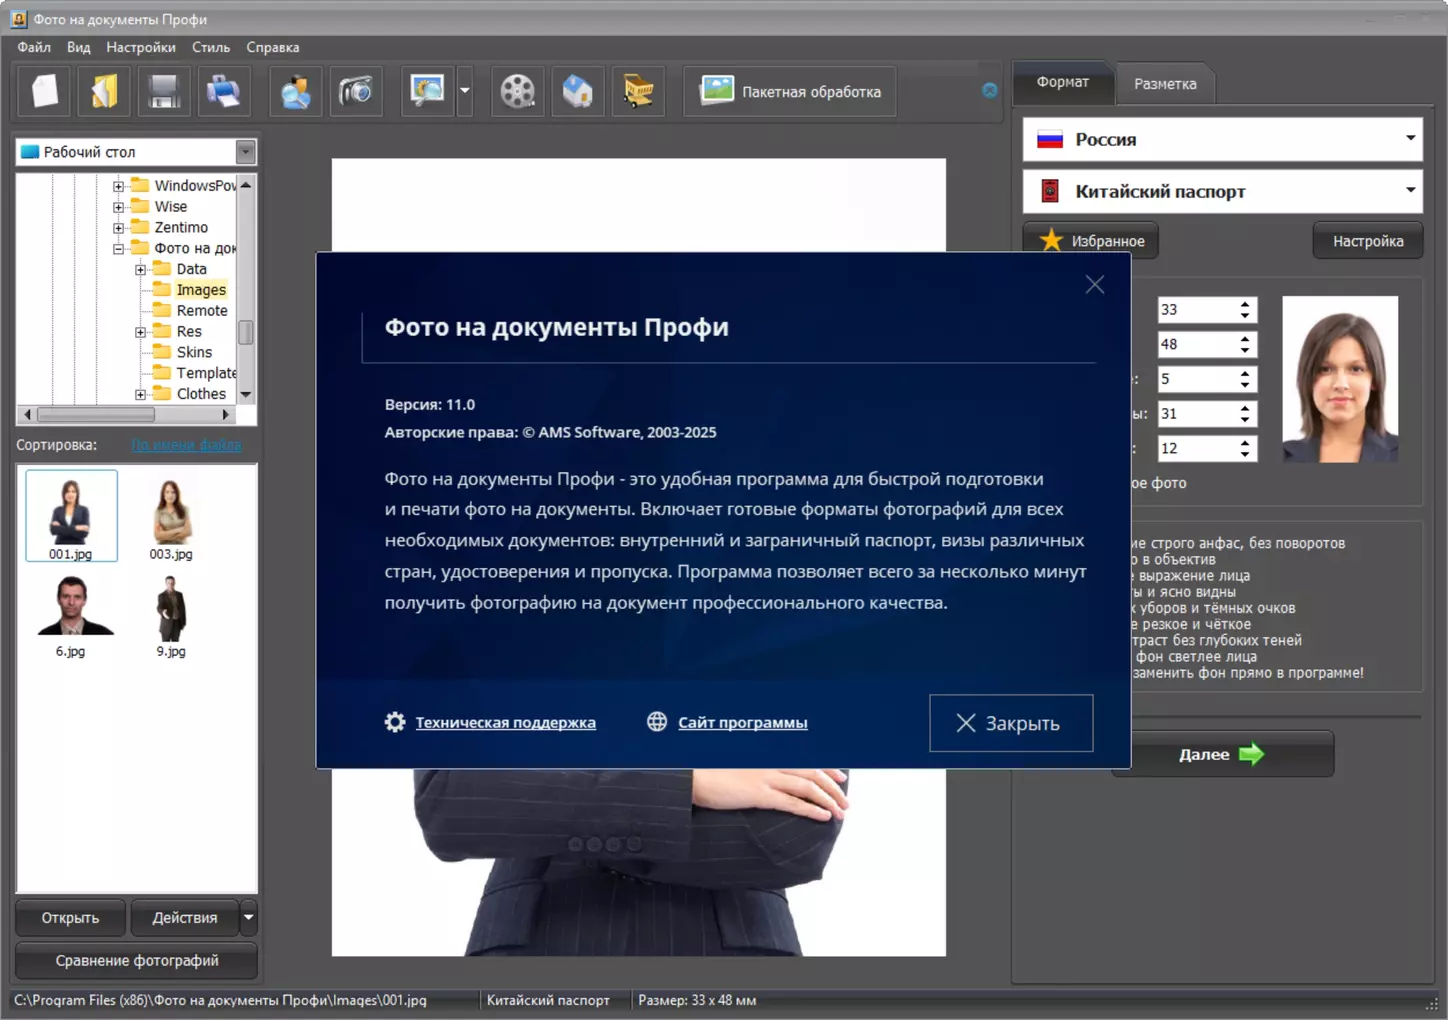
Task: Click the small blue round toolbar icon
Action: tap(990, 90)
